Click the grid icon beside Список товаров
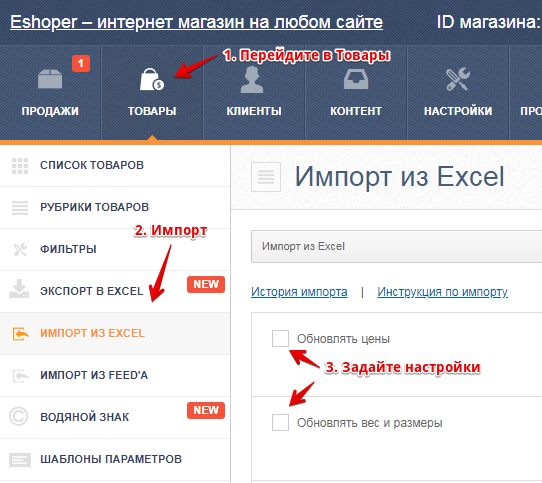The image size is (542, 483). click(20, 166)
